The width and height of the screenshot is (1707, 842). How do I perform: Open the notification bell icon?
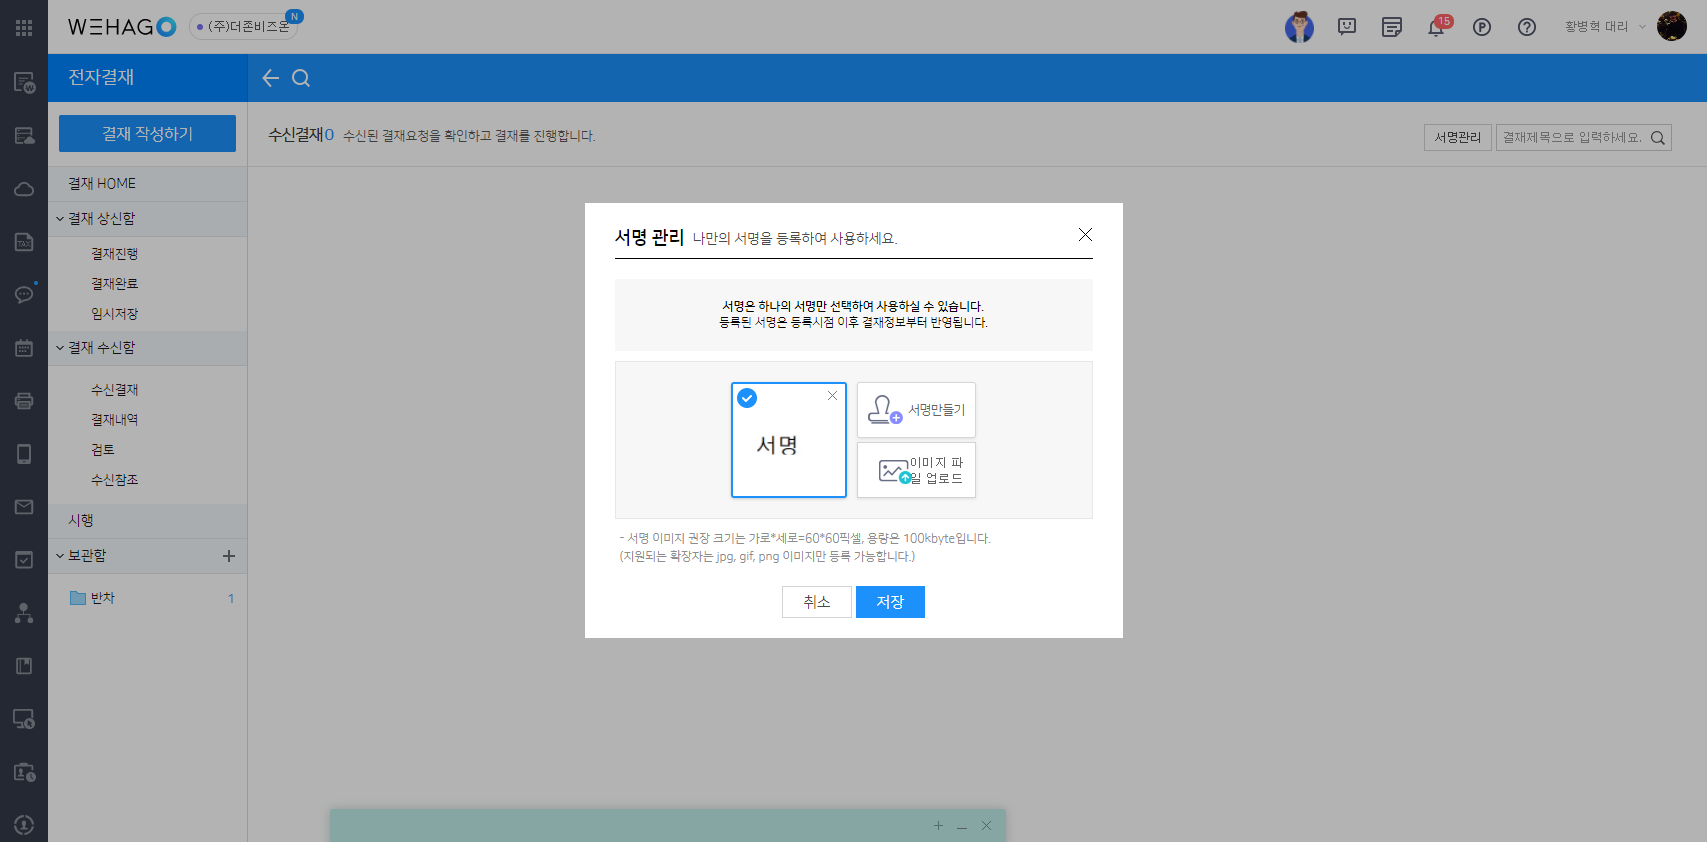1436,27
